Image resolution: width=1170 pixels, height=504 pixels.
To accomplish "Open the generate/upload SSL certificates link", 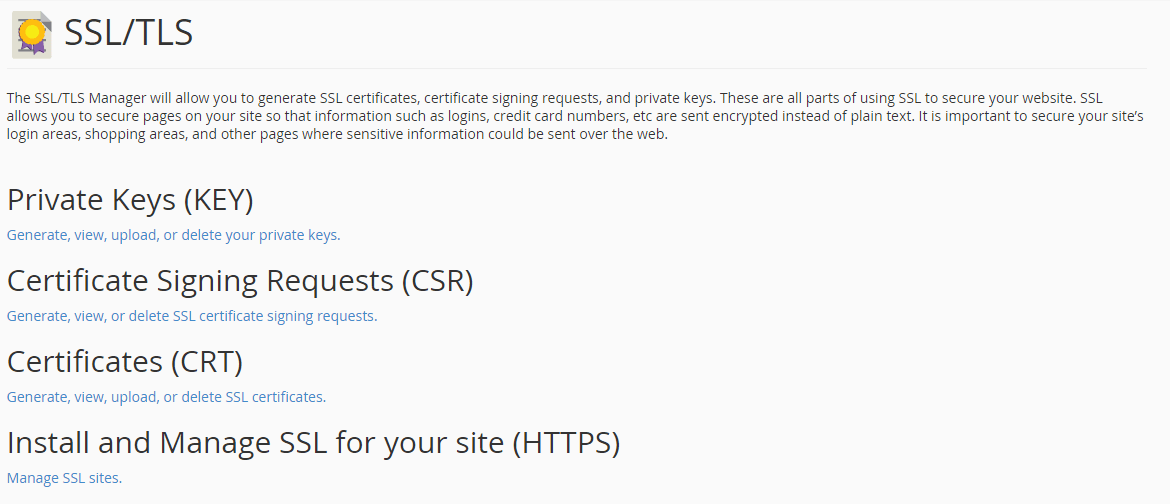I will pyautogui.click(x=166, y=397).
